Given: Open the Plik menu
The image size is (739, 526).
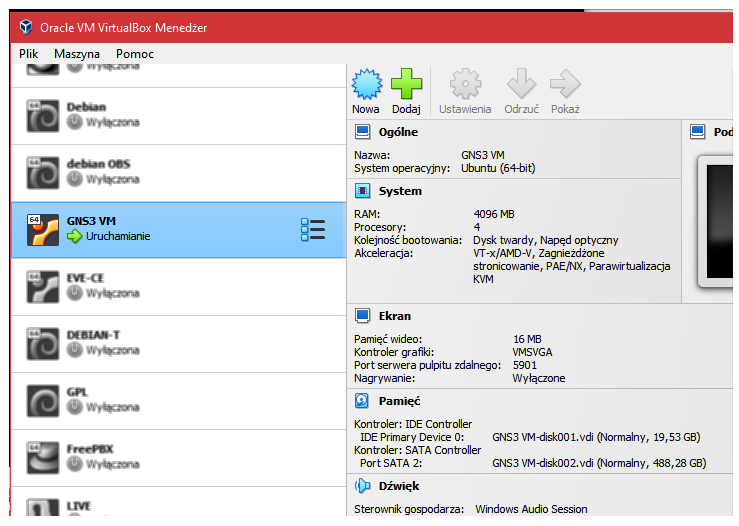Looking at the screenshot, I should point(28,53).
